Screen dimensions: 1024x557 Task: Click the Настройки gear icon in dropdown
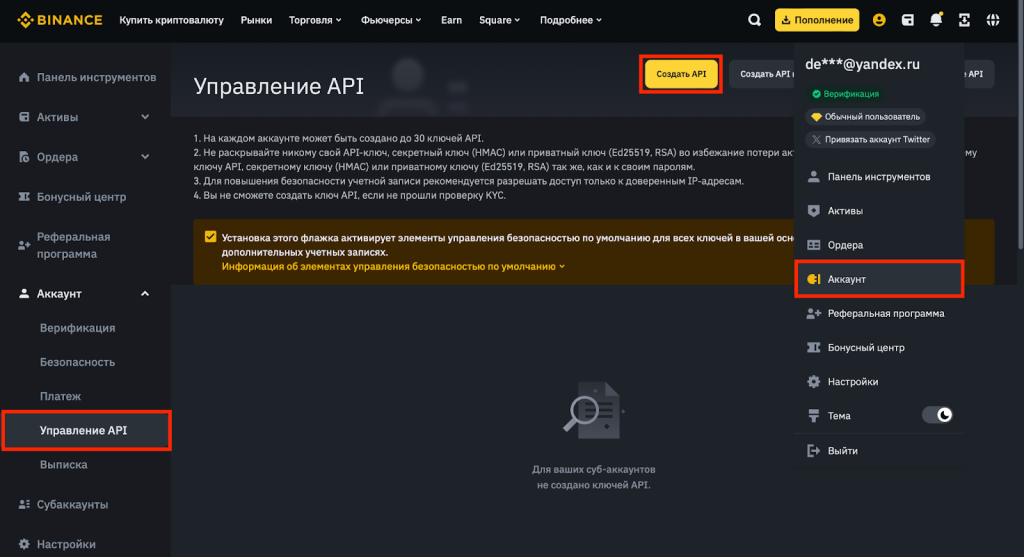coord(814,381)
